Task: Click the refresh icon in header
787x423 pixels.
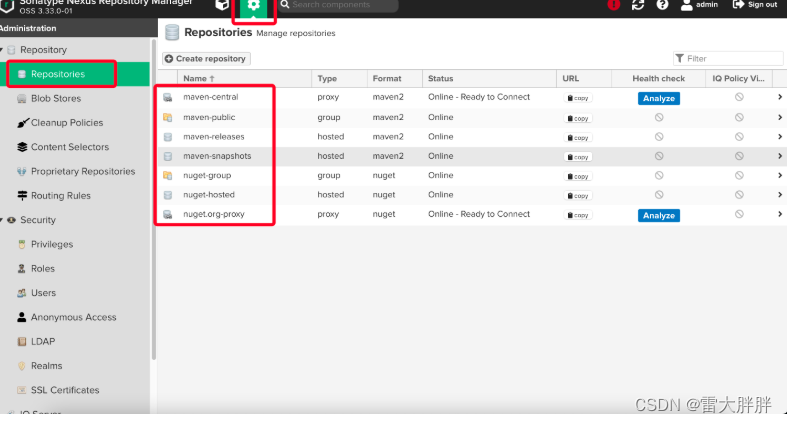Action: [638, 5]
